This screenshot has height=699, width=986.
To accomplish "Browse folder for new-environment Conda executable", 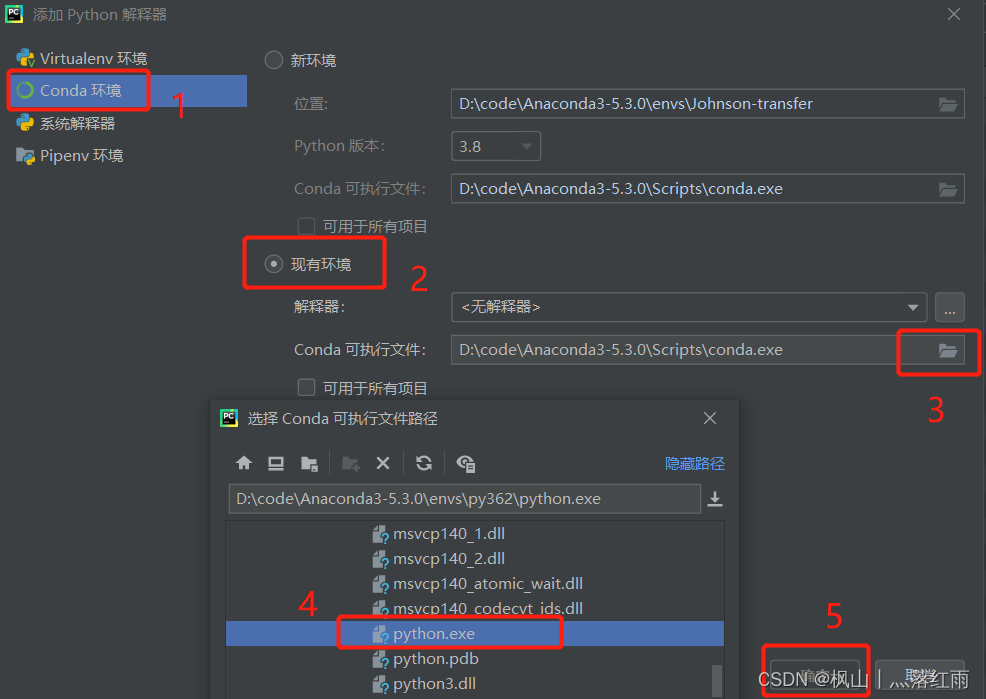I will click(x=948, y=189).
